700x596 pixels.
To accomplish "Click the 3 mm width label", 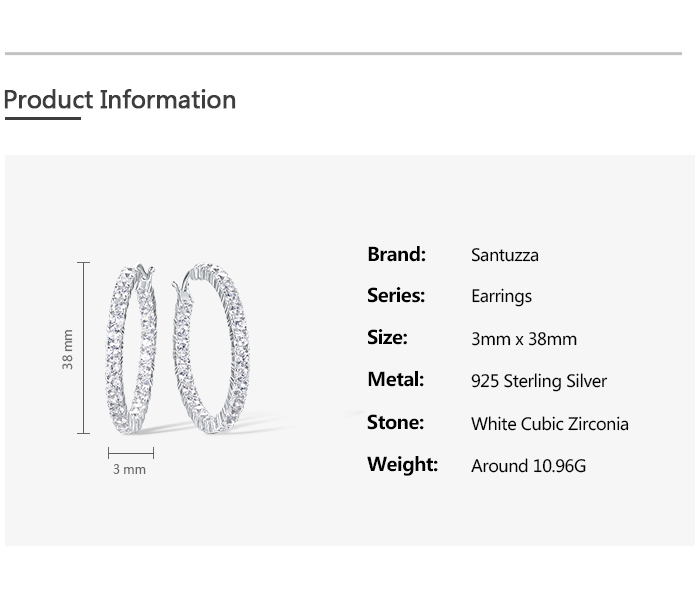I will point(129,469).
